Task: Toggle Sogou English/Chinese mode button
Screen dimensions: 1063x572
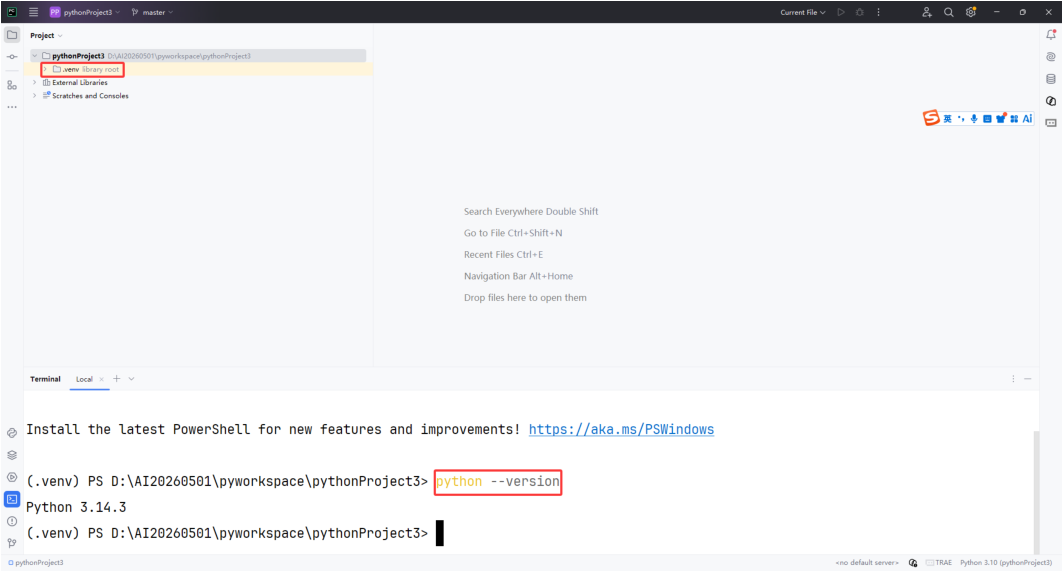Action: click(x=947, y=119)
